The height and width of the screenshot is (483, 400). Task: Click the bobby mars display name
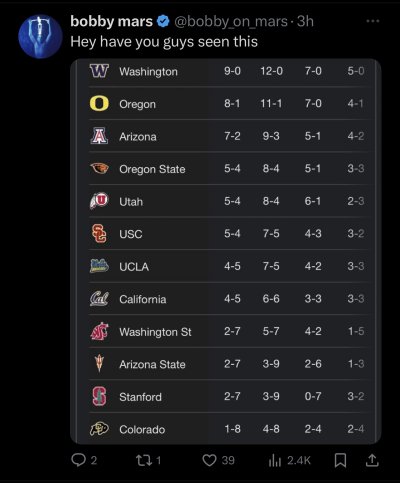(111, 21)
